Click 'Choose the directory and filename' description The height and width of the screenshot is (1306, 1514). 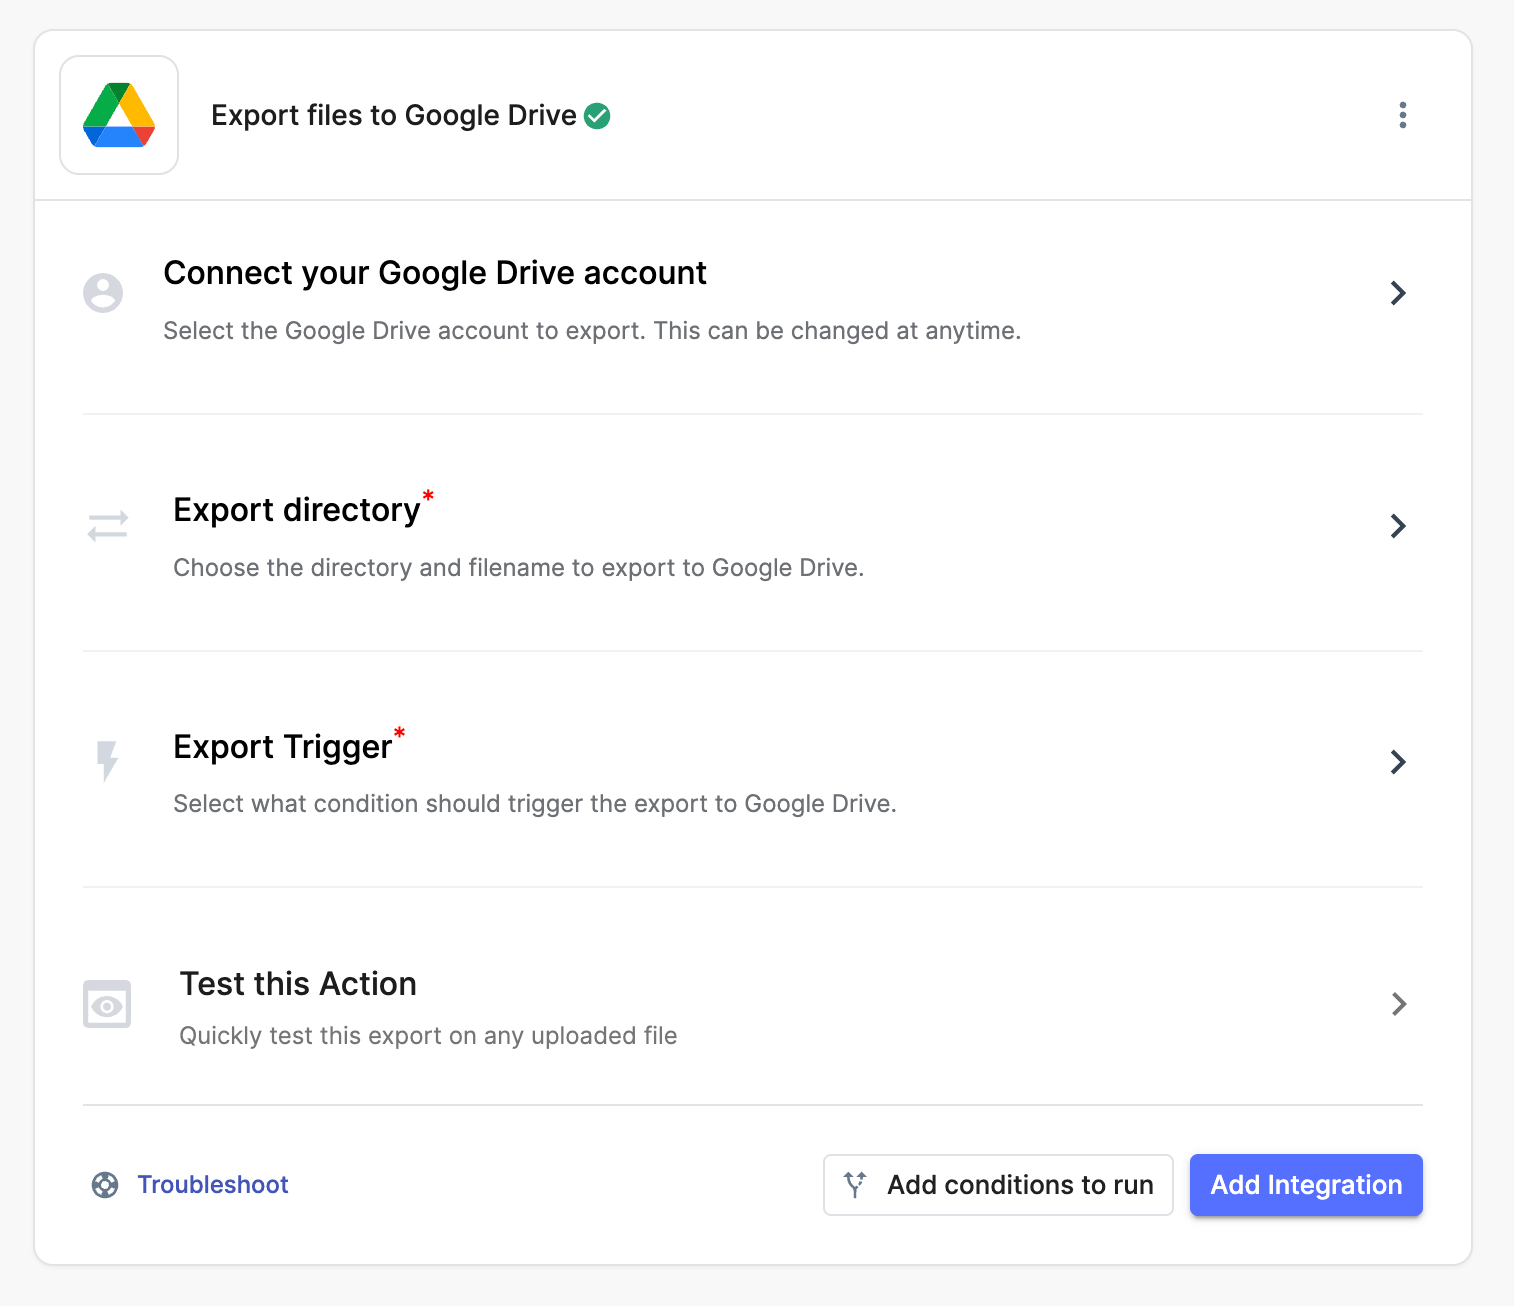[x=519, y=568]
